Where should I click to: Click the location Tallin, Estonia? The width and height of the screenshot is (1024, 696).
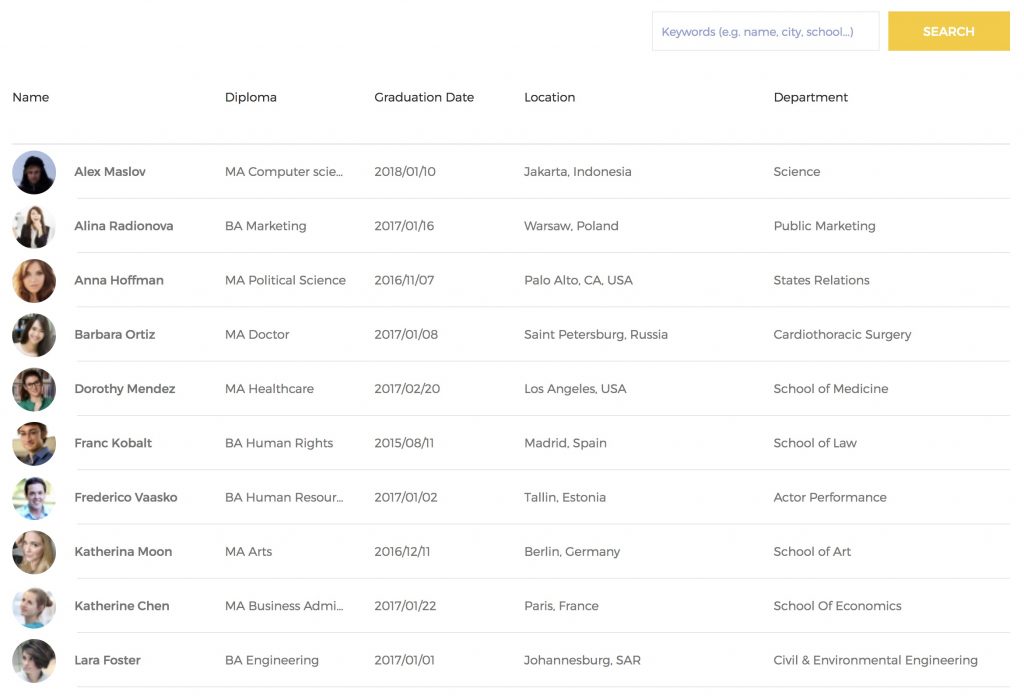point(564,497)
